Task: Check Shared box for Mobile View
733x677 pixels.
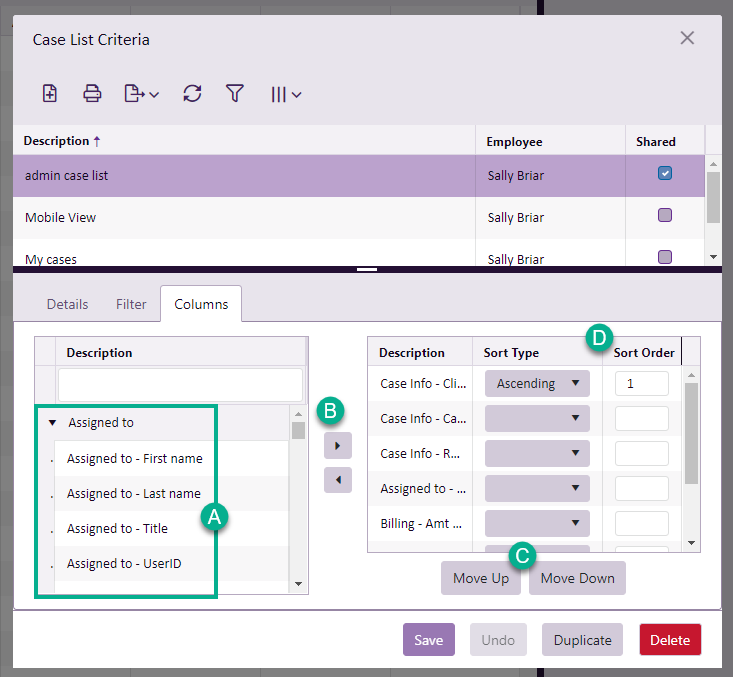Action: pyautogui.click(x=665, y=215)
